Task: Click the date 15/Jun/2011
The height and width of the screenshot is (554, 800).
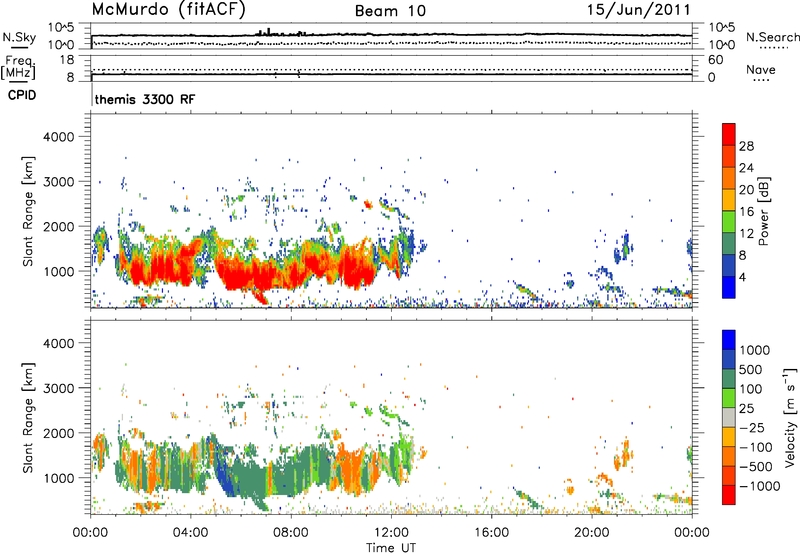Action: coord(638,10)
